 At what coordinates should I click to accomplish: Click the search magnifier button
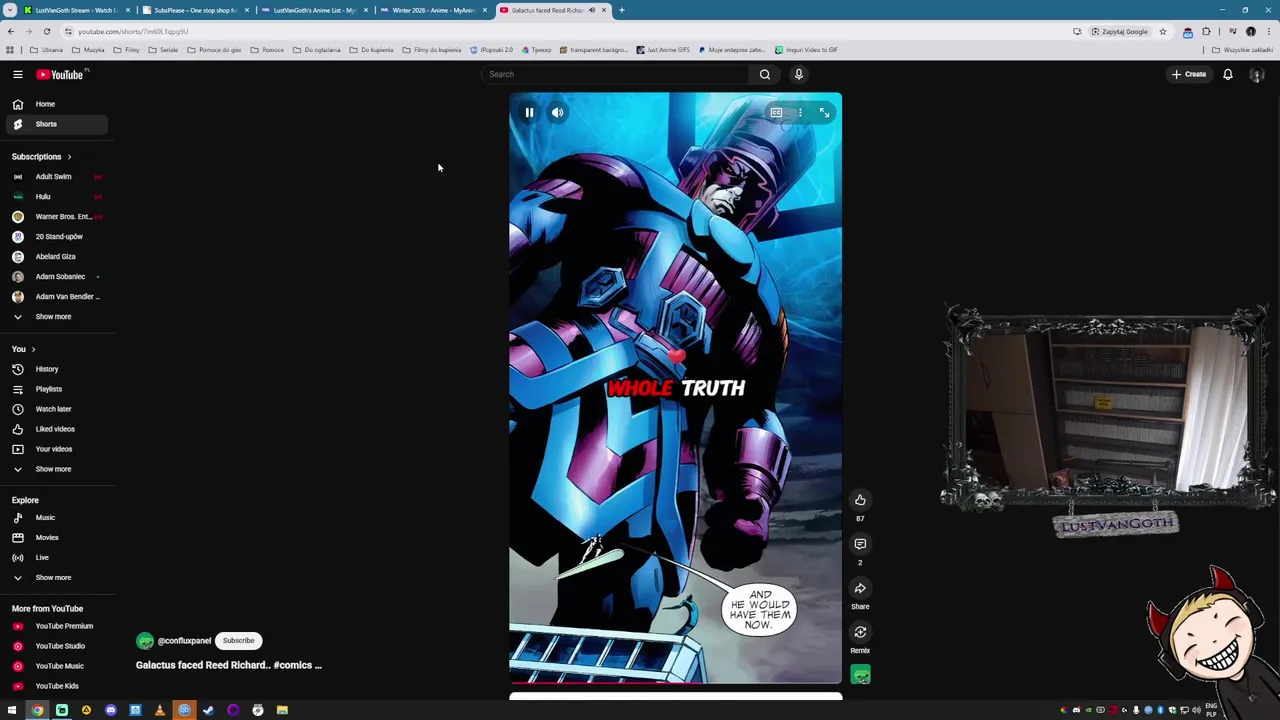[x=764, y=74]
